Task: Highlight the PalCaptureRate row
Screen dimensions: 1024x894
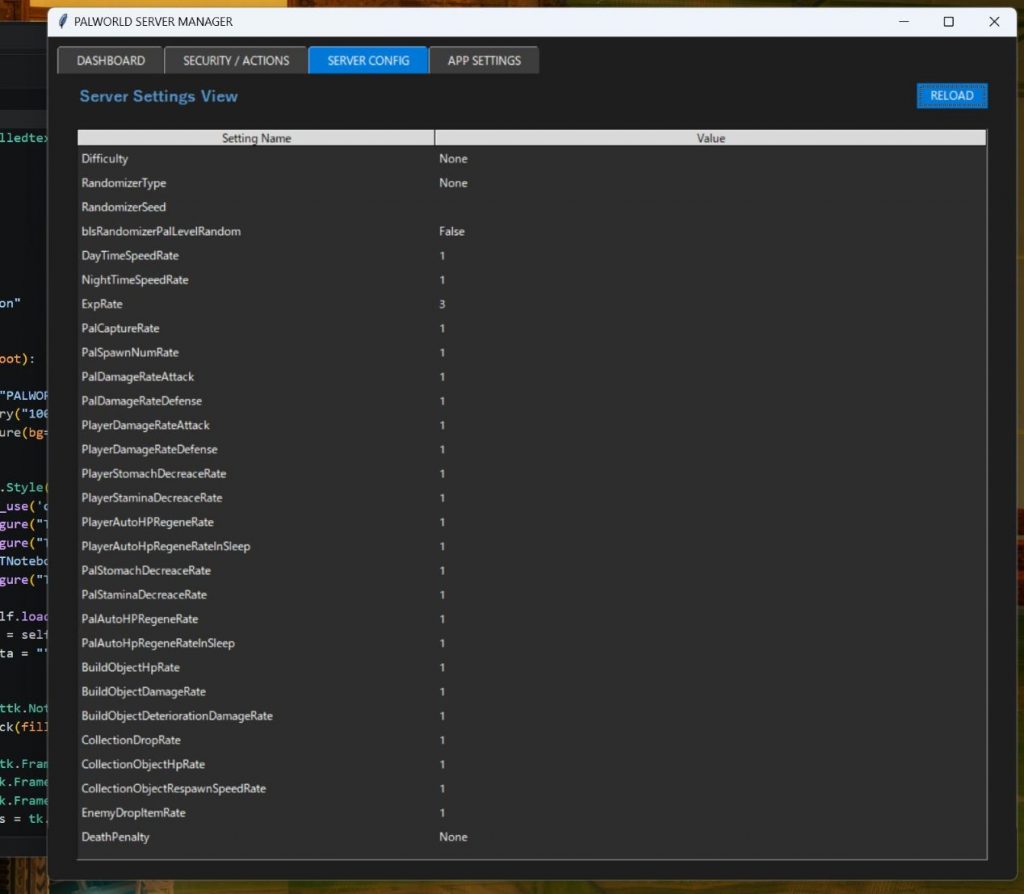Action: (532, 328)
